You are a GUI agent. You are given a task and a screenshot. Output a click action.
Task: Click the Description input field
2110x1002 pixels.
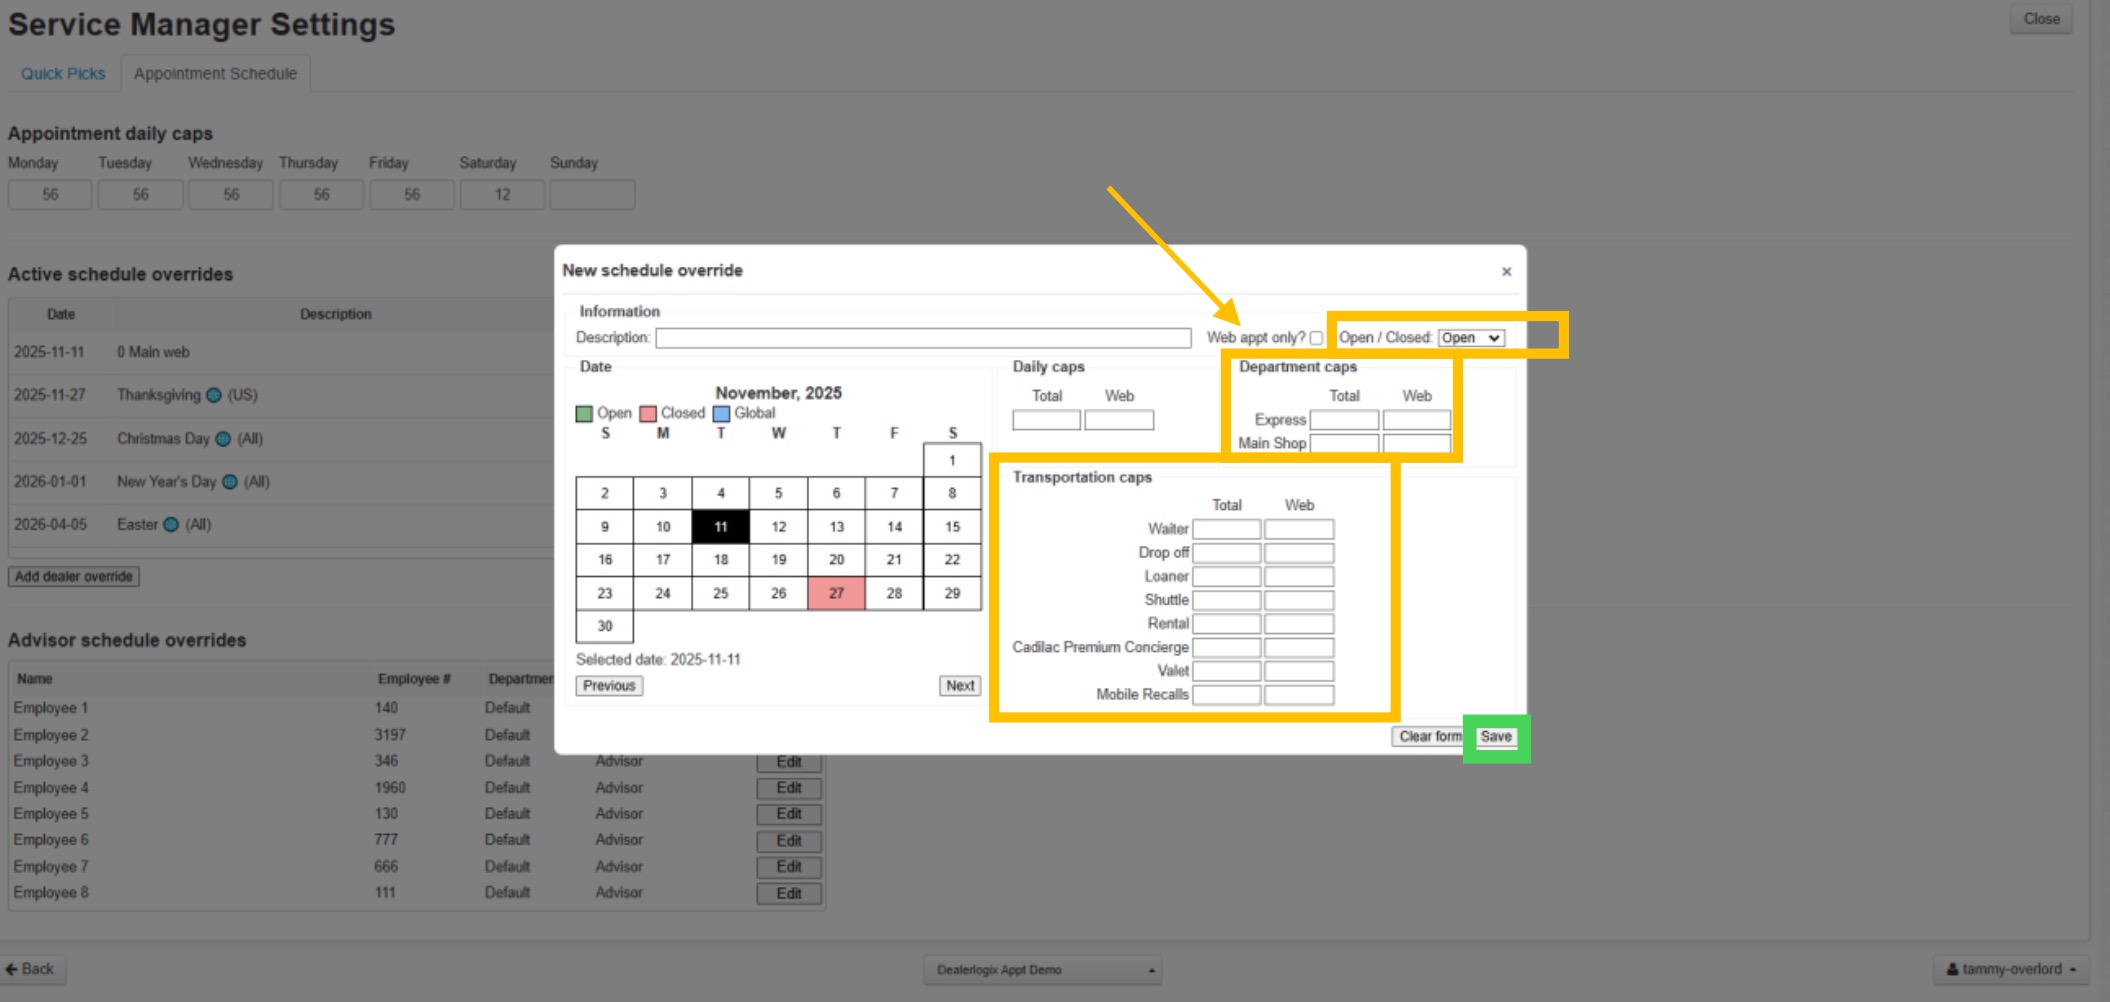click(x=923, y=338)
